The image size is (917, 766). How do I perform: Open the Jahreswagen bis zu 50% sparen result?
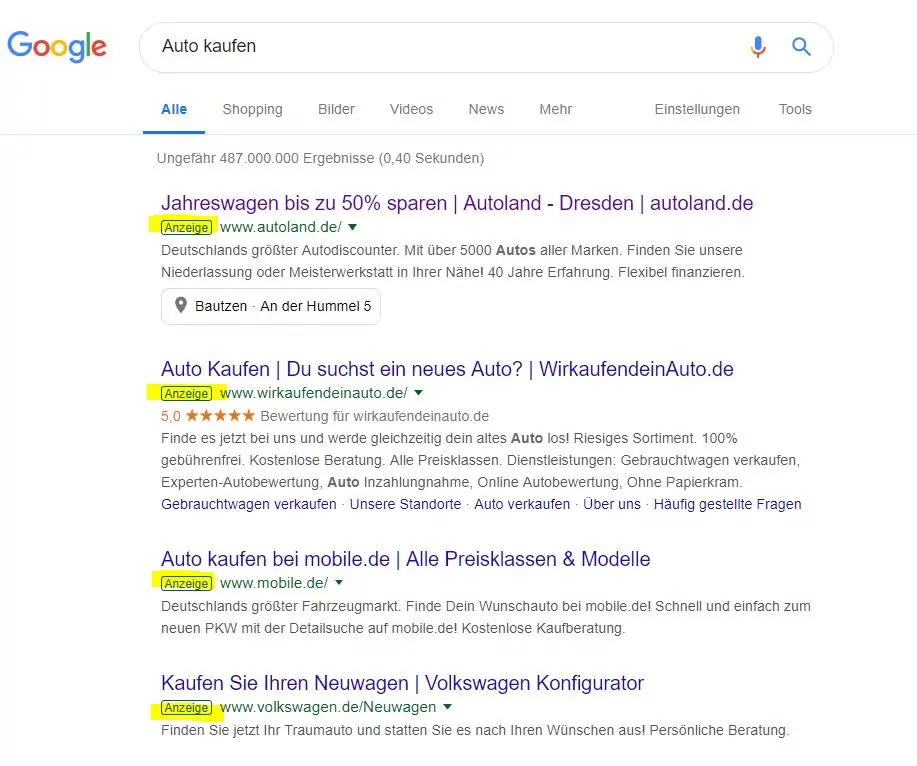(457, 203)
